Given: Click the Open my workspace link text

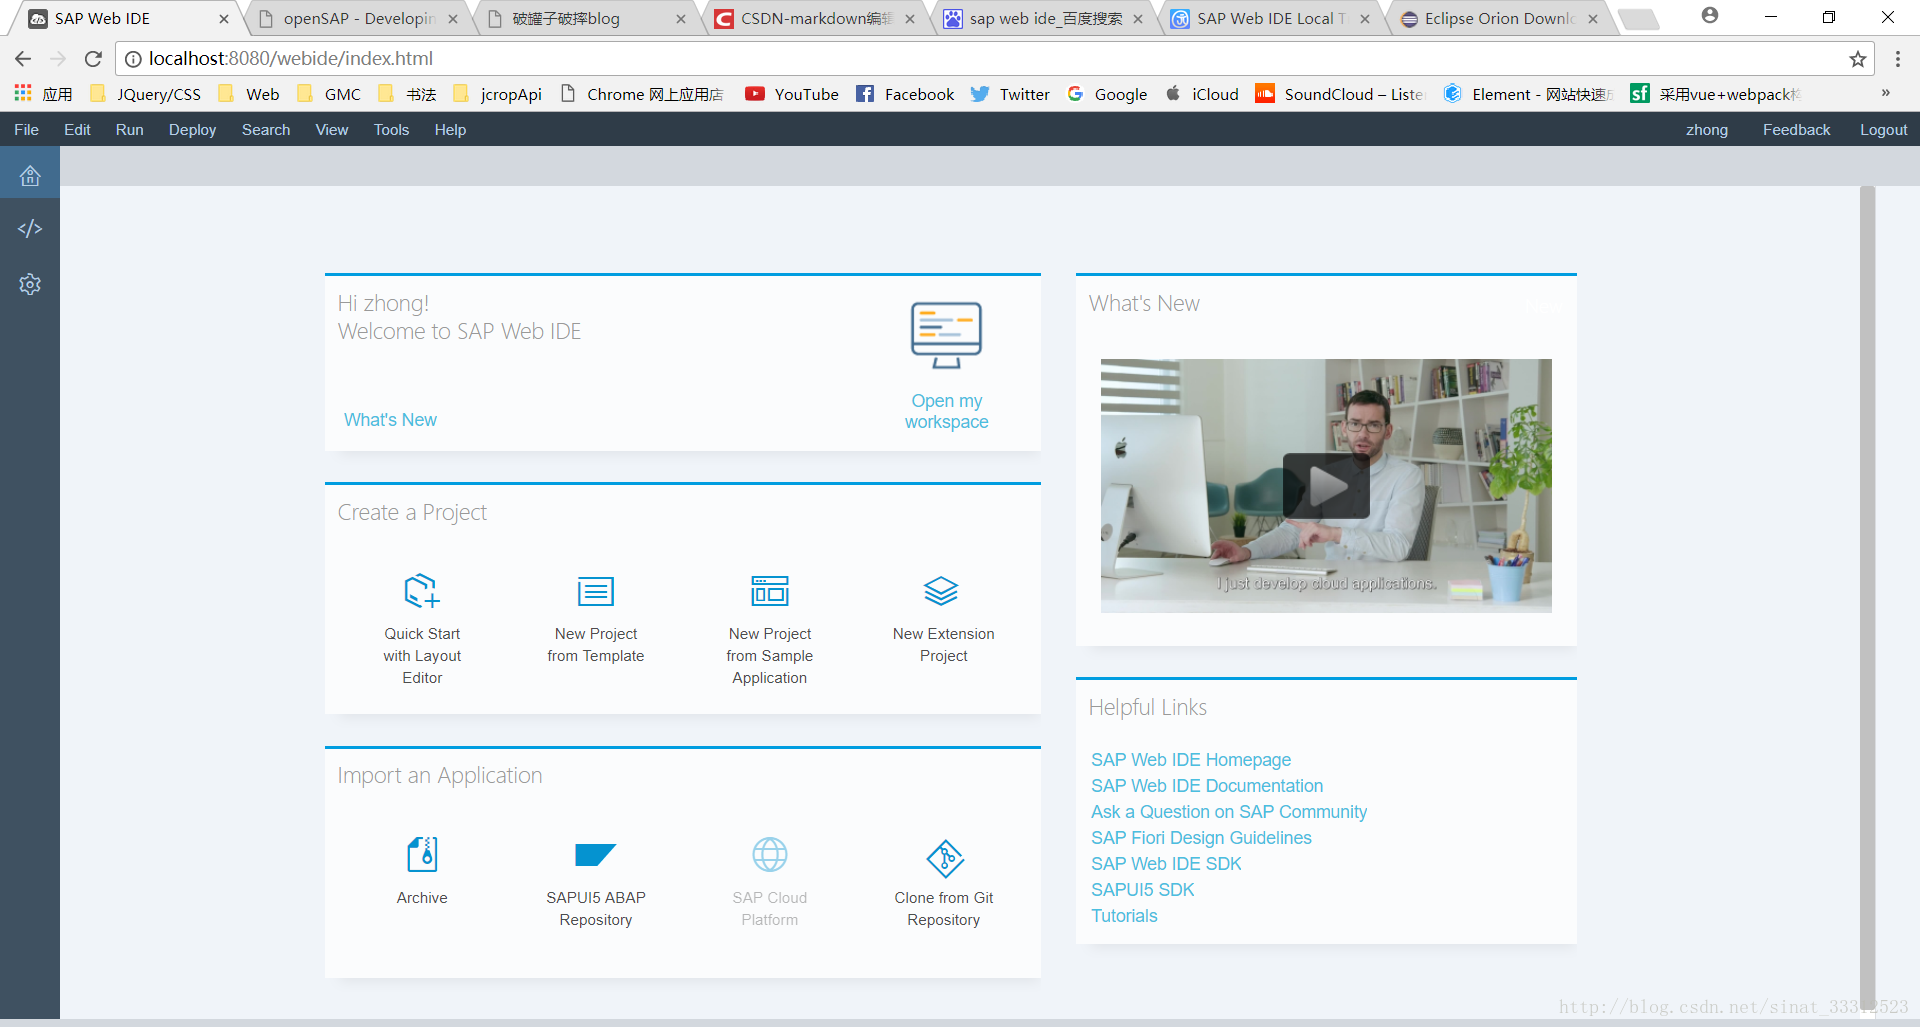Looking at the screenshot, I should pyautogui.click(x=946, y=411).
